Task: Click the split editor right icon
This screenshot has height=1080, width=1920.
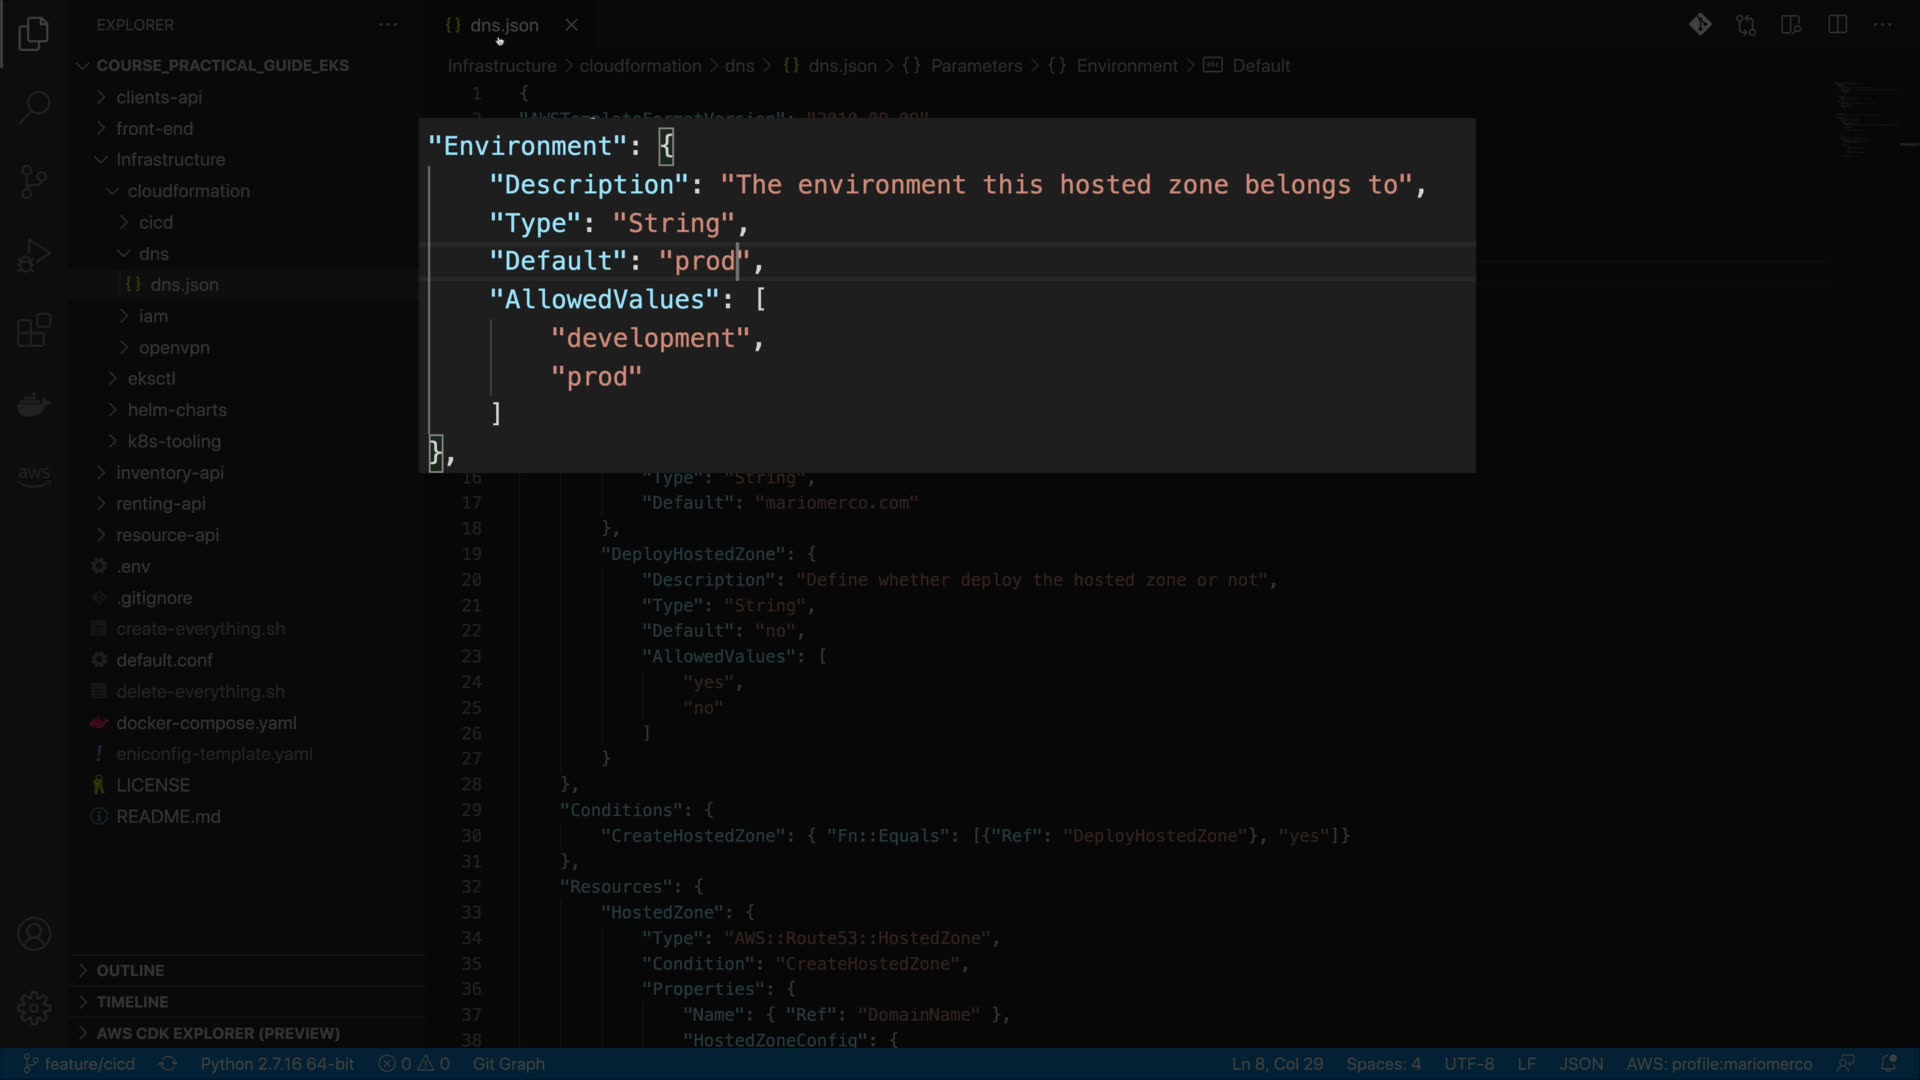Action: (1837, 25)
